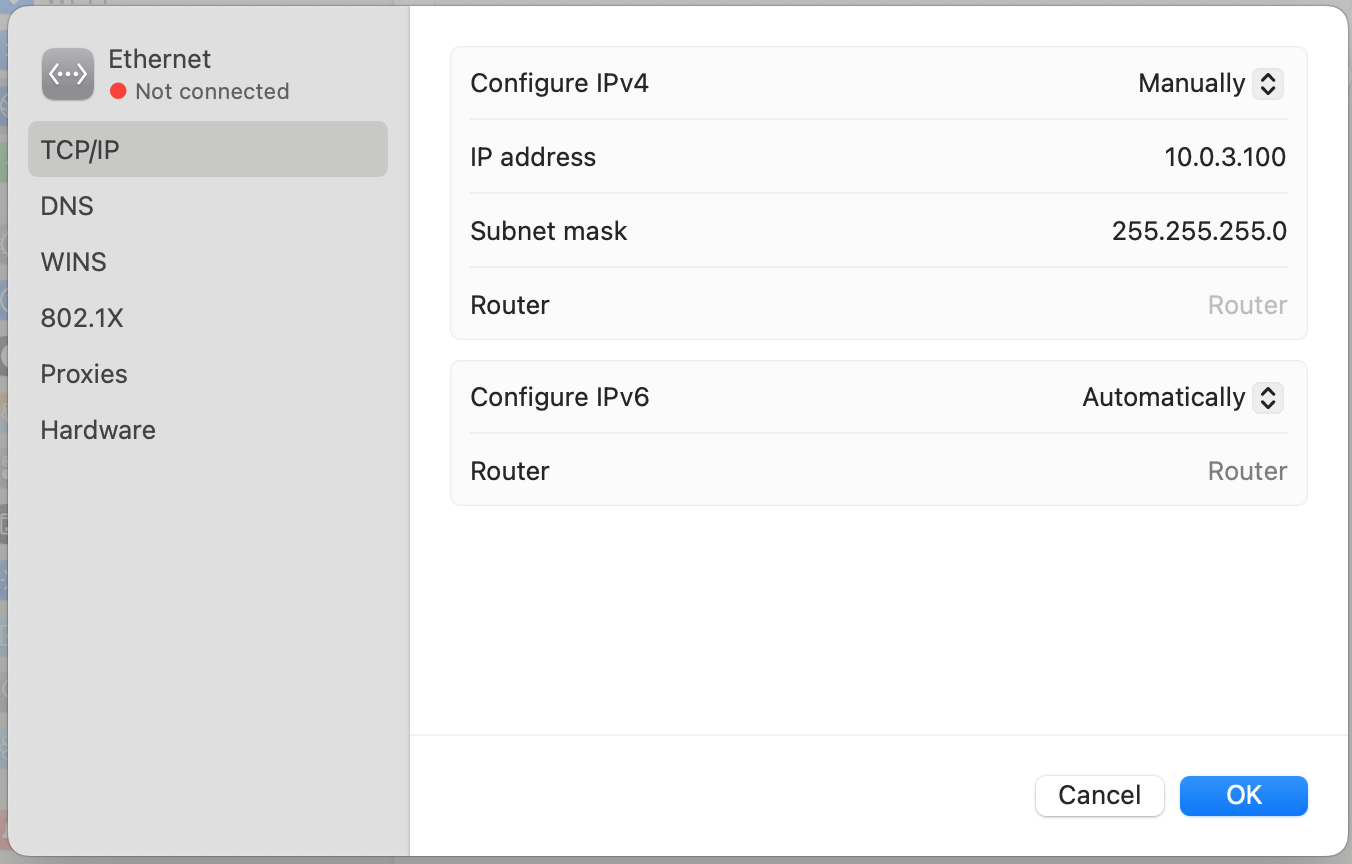Viewport: 1352px width, 864px height.
Task: Open the WINS configuration section
Action: (73, 262)
